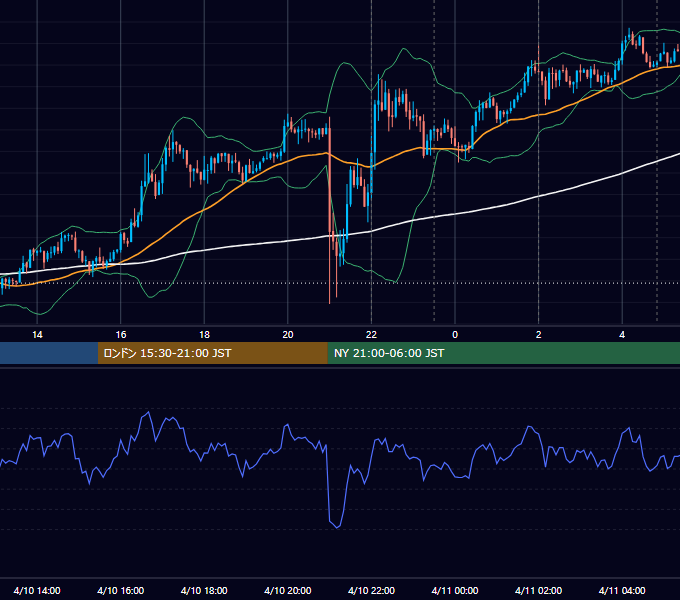The width and height of the screenshot is (680, 600).
Task: Click the '4/10 22:00' date label
Action: click(371, 590)
